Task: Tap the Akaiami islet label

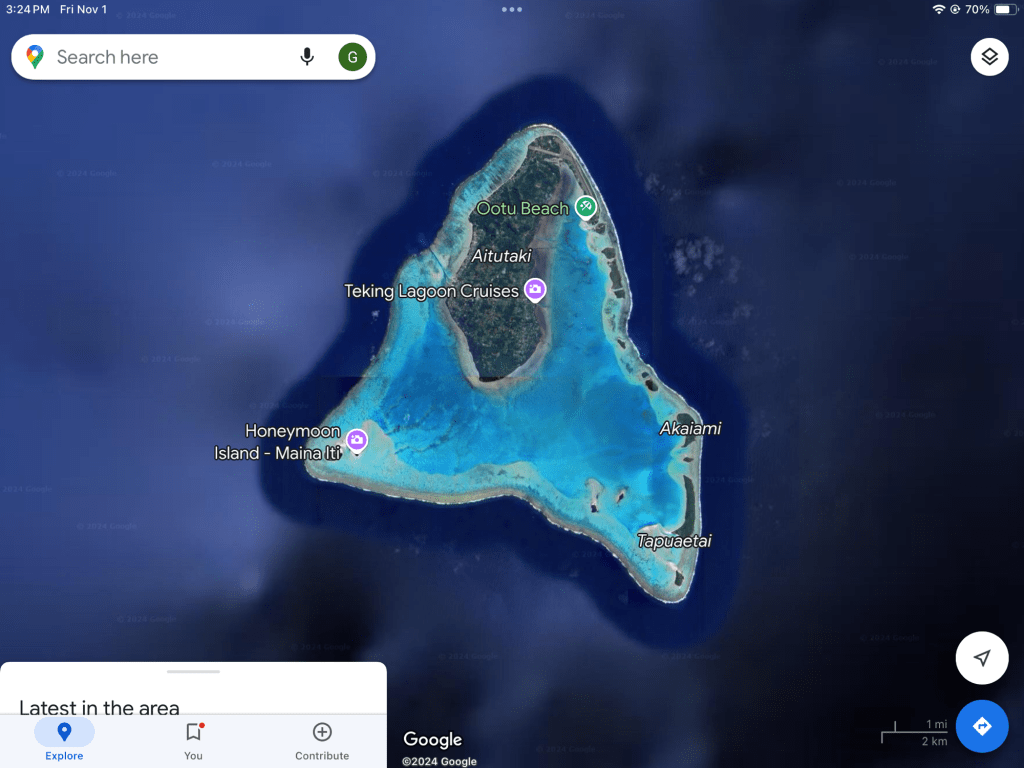Action: 690,428
